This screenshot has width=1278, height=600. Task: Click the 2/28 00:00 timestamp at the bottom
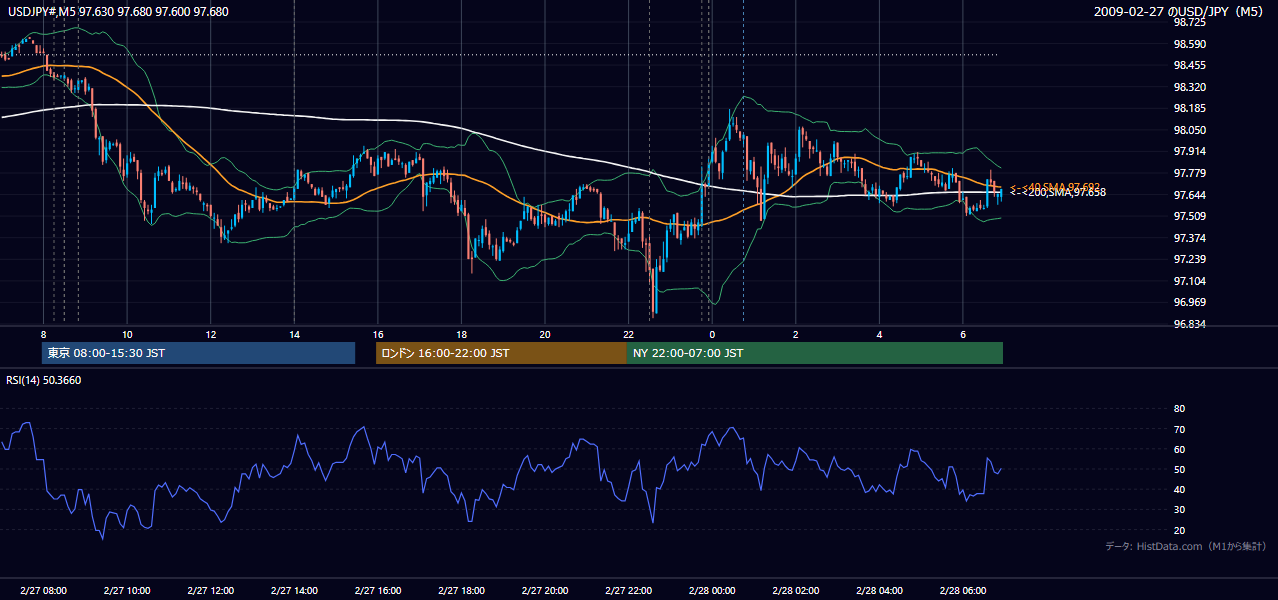click(711, 591)
